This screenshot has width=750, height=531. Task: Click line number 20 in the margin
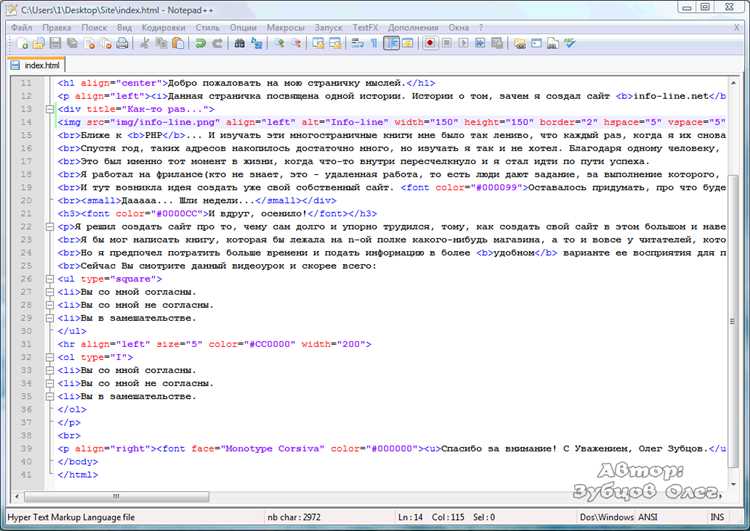tap(28, 200)
